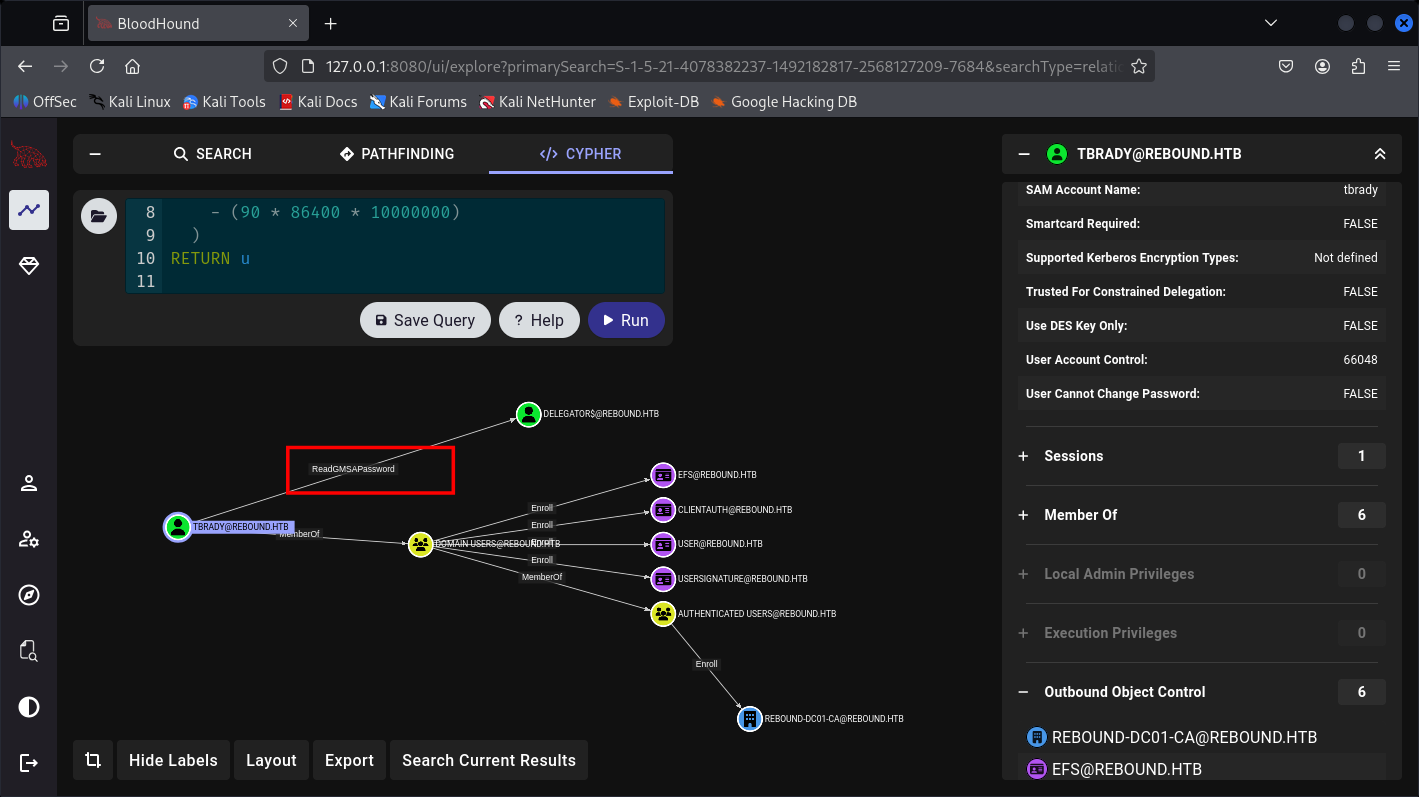Click the Group Management diamond icon

(x=29, y=266)
